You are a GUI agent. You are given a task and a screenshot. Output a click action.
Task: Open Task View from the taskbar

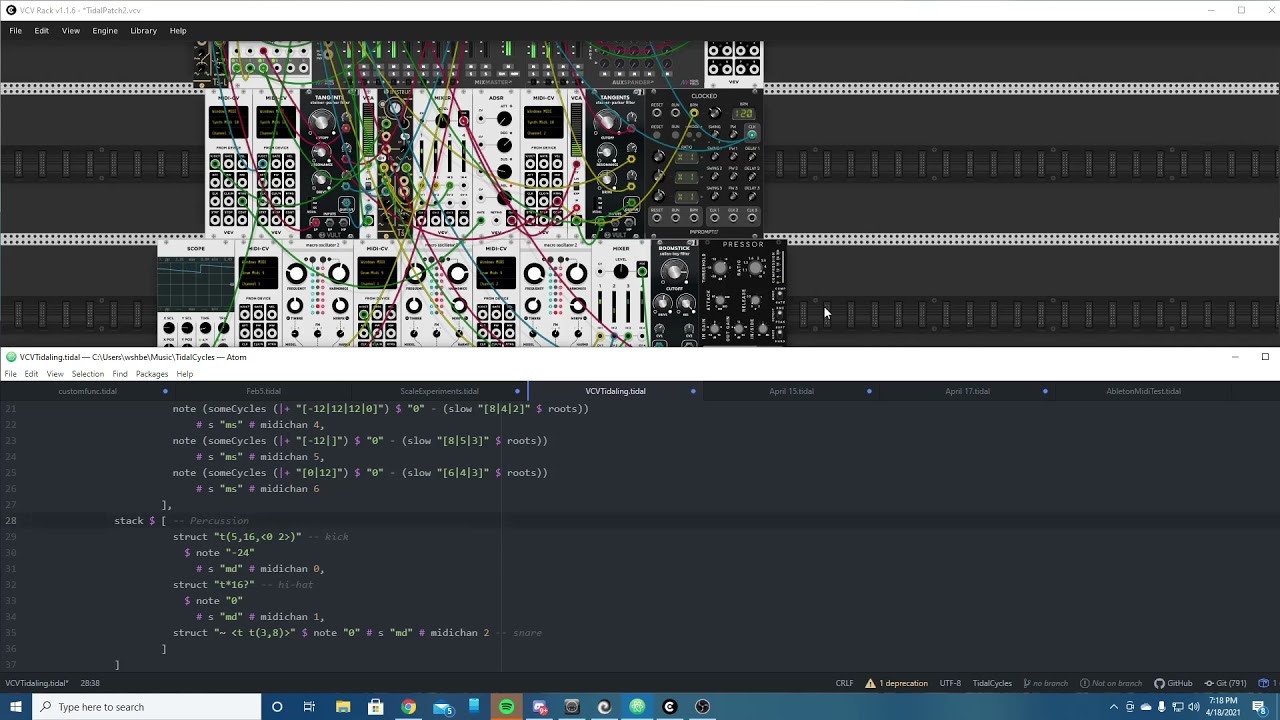[x=309, y=707]
